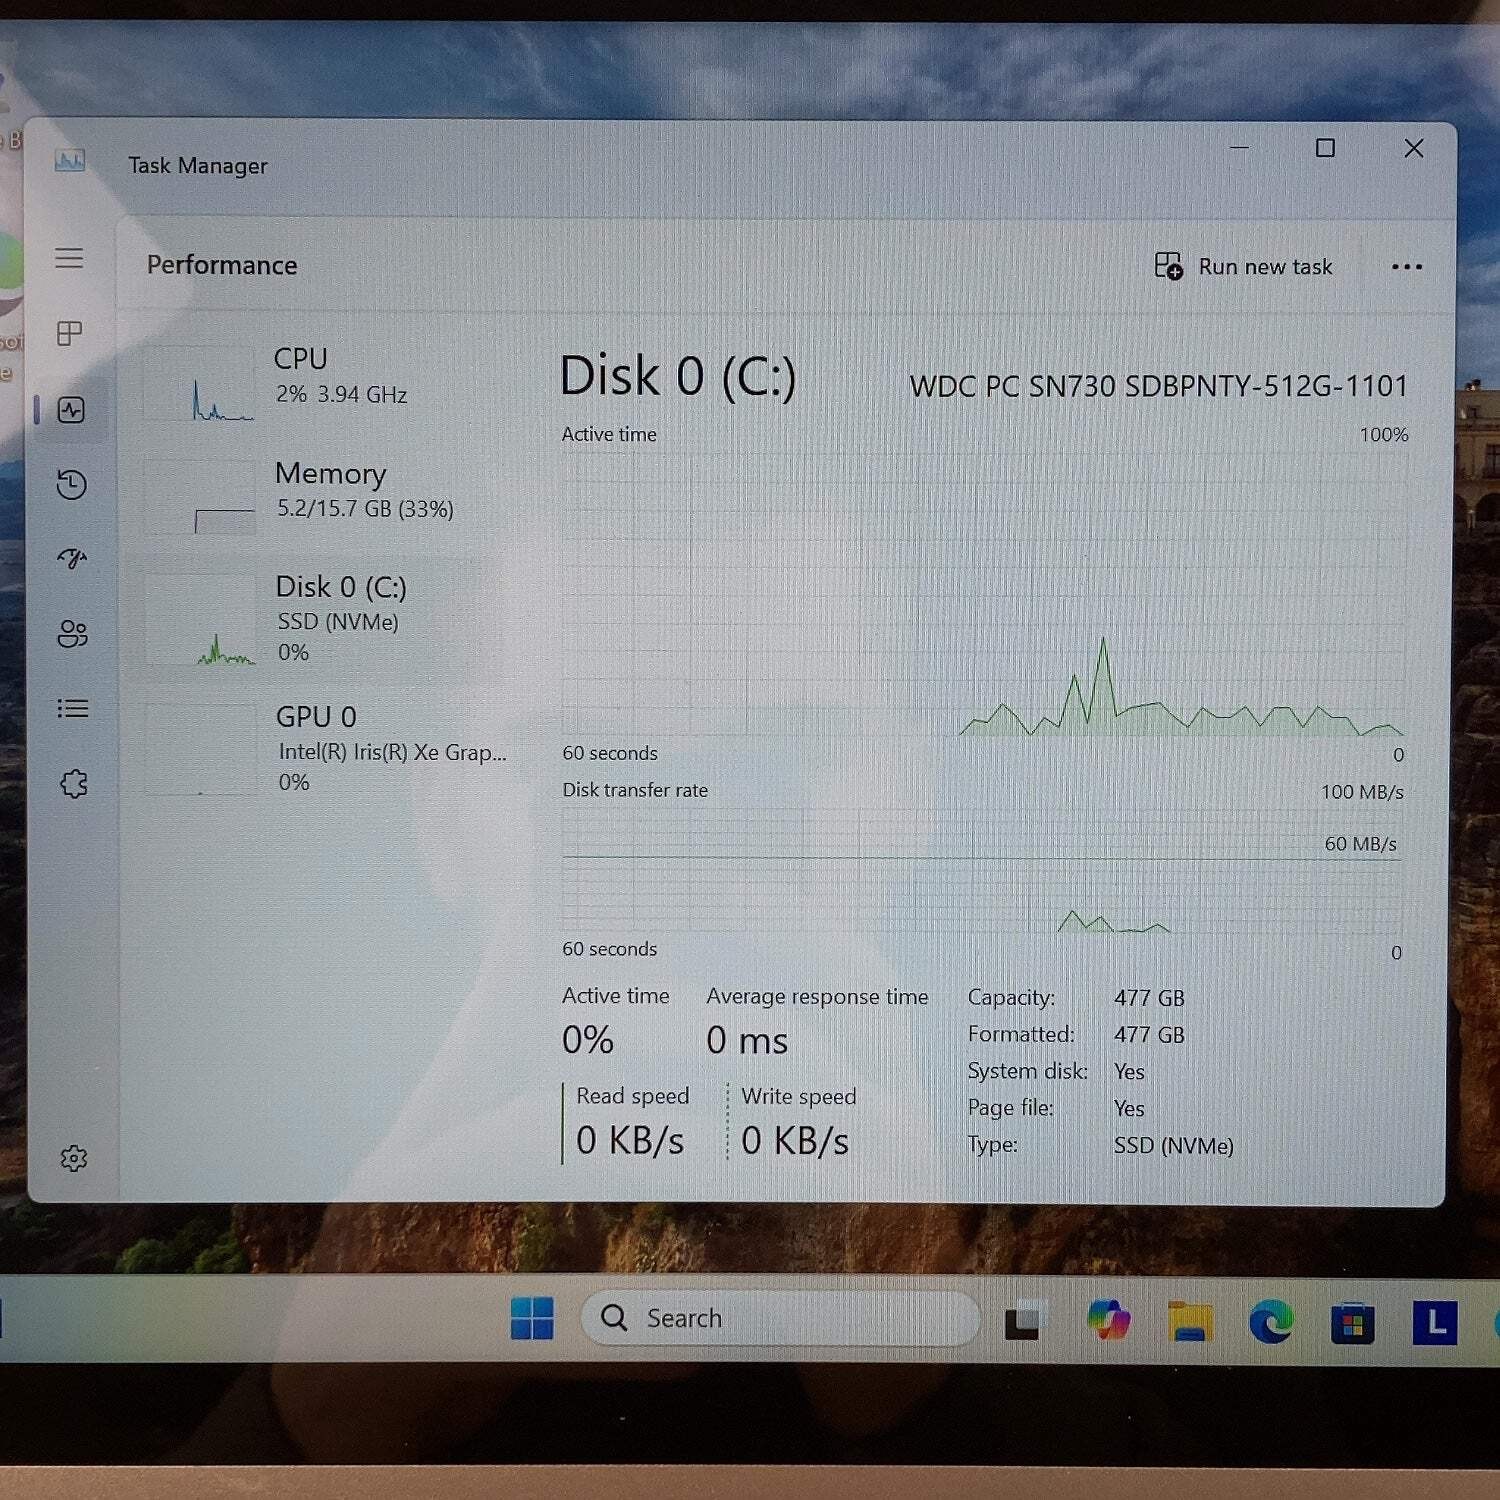Viewport: 1500px width, 1500px height.
Task: Click the taskbar Search box
Action: click(x=780, y=1318)
